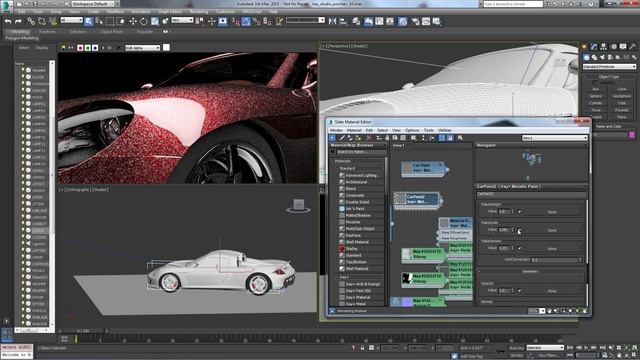This screenshot has height=360, width=640.
Task: Open Select by Name tool
Action: (x=99, y=21)
